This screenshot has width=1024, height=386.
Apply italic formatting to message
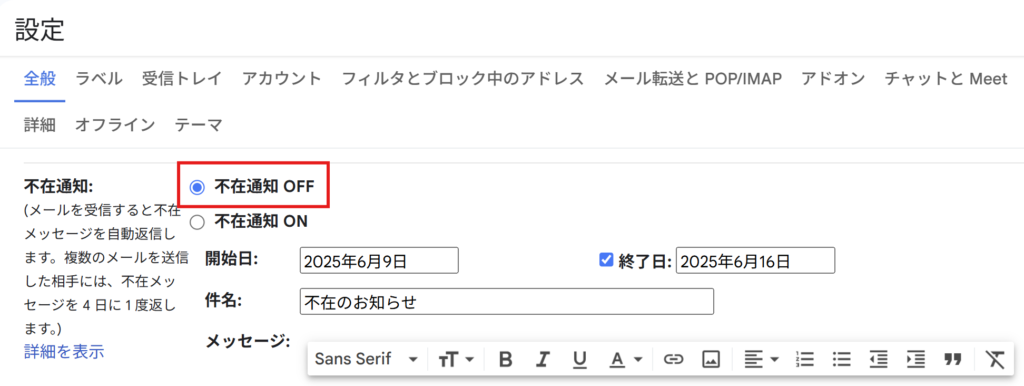[x=542, y=359]
